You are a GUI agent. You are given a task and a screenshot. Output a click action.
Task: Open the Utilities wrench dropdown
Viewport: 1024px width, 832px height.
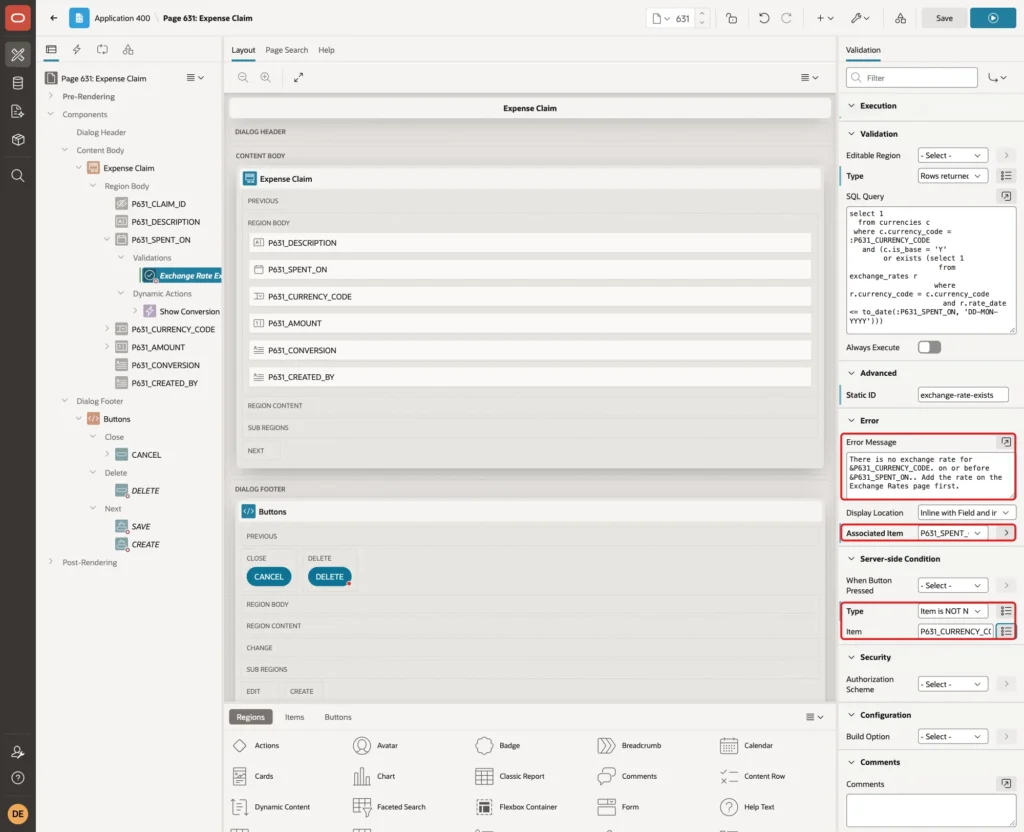point(859,18)
